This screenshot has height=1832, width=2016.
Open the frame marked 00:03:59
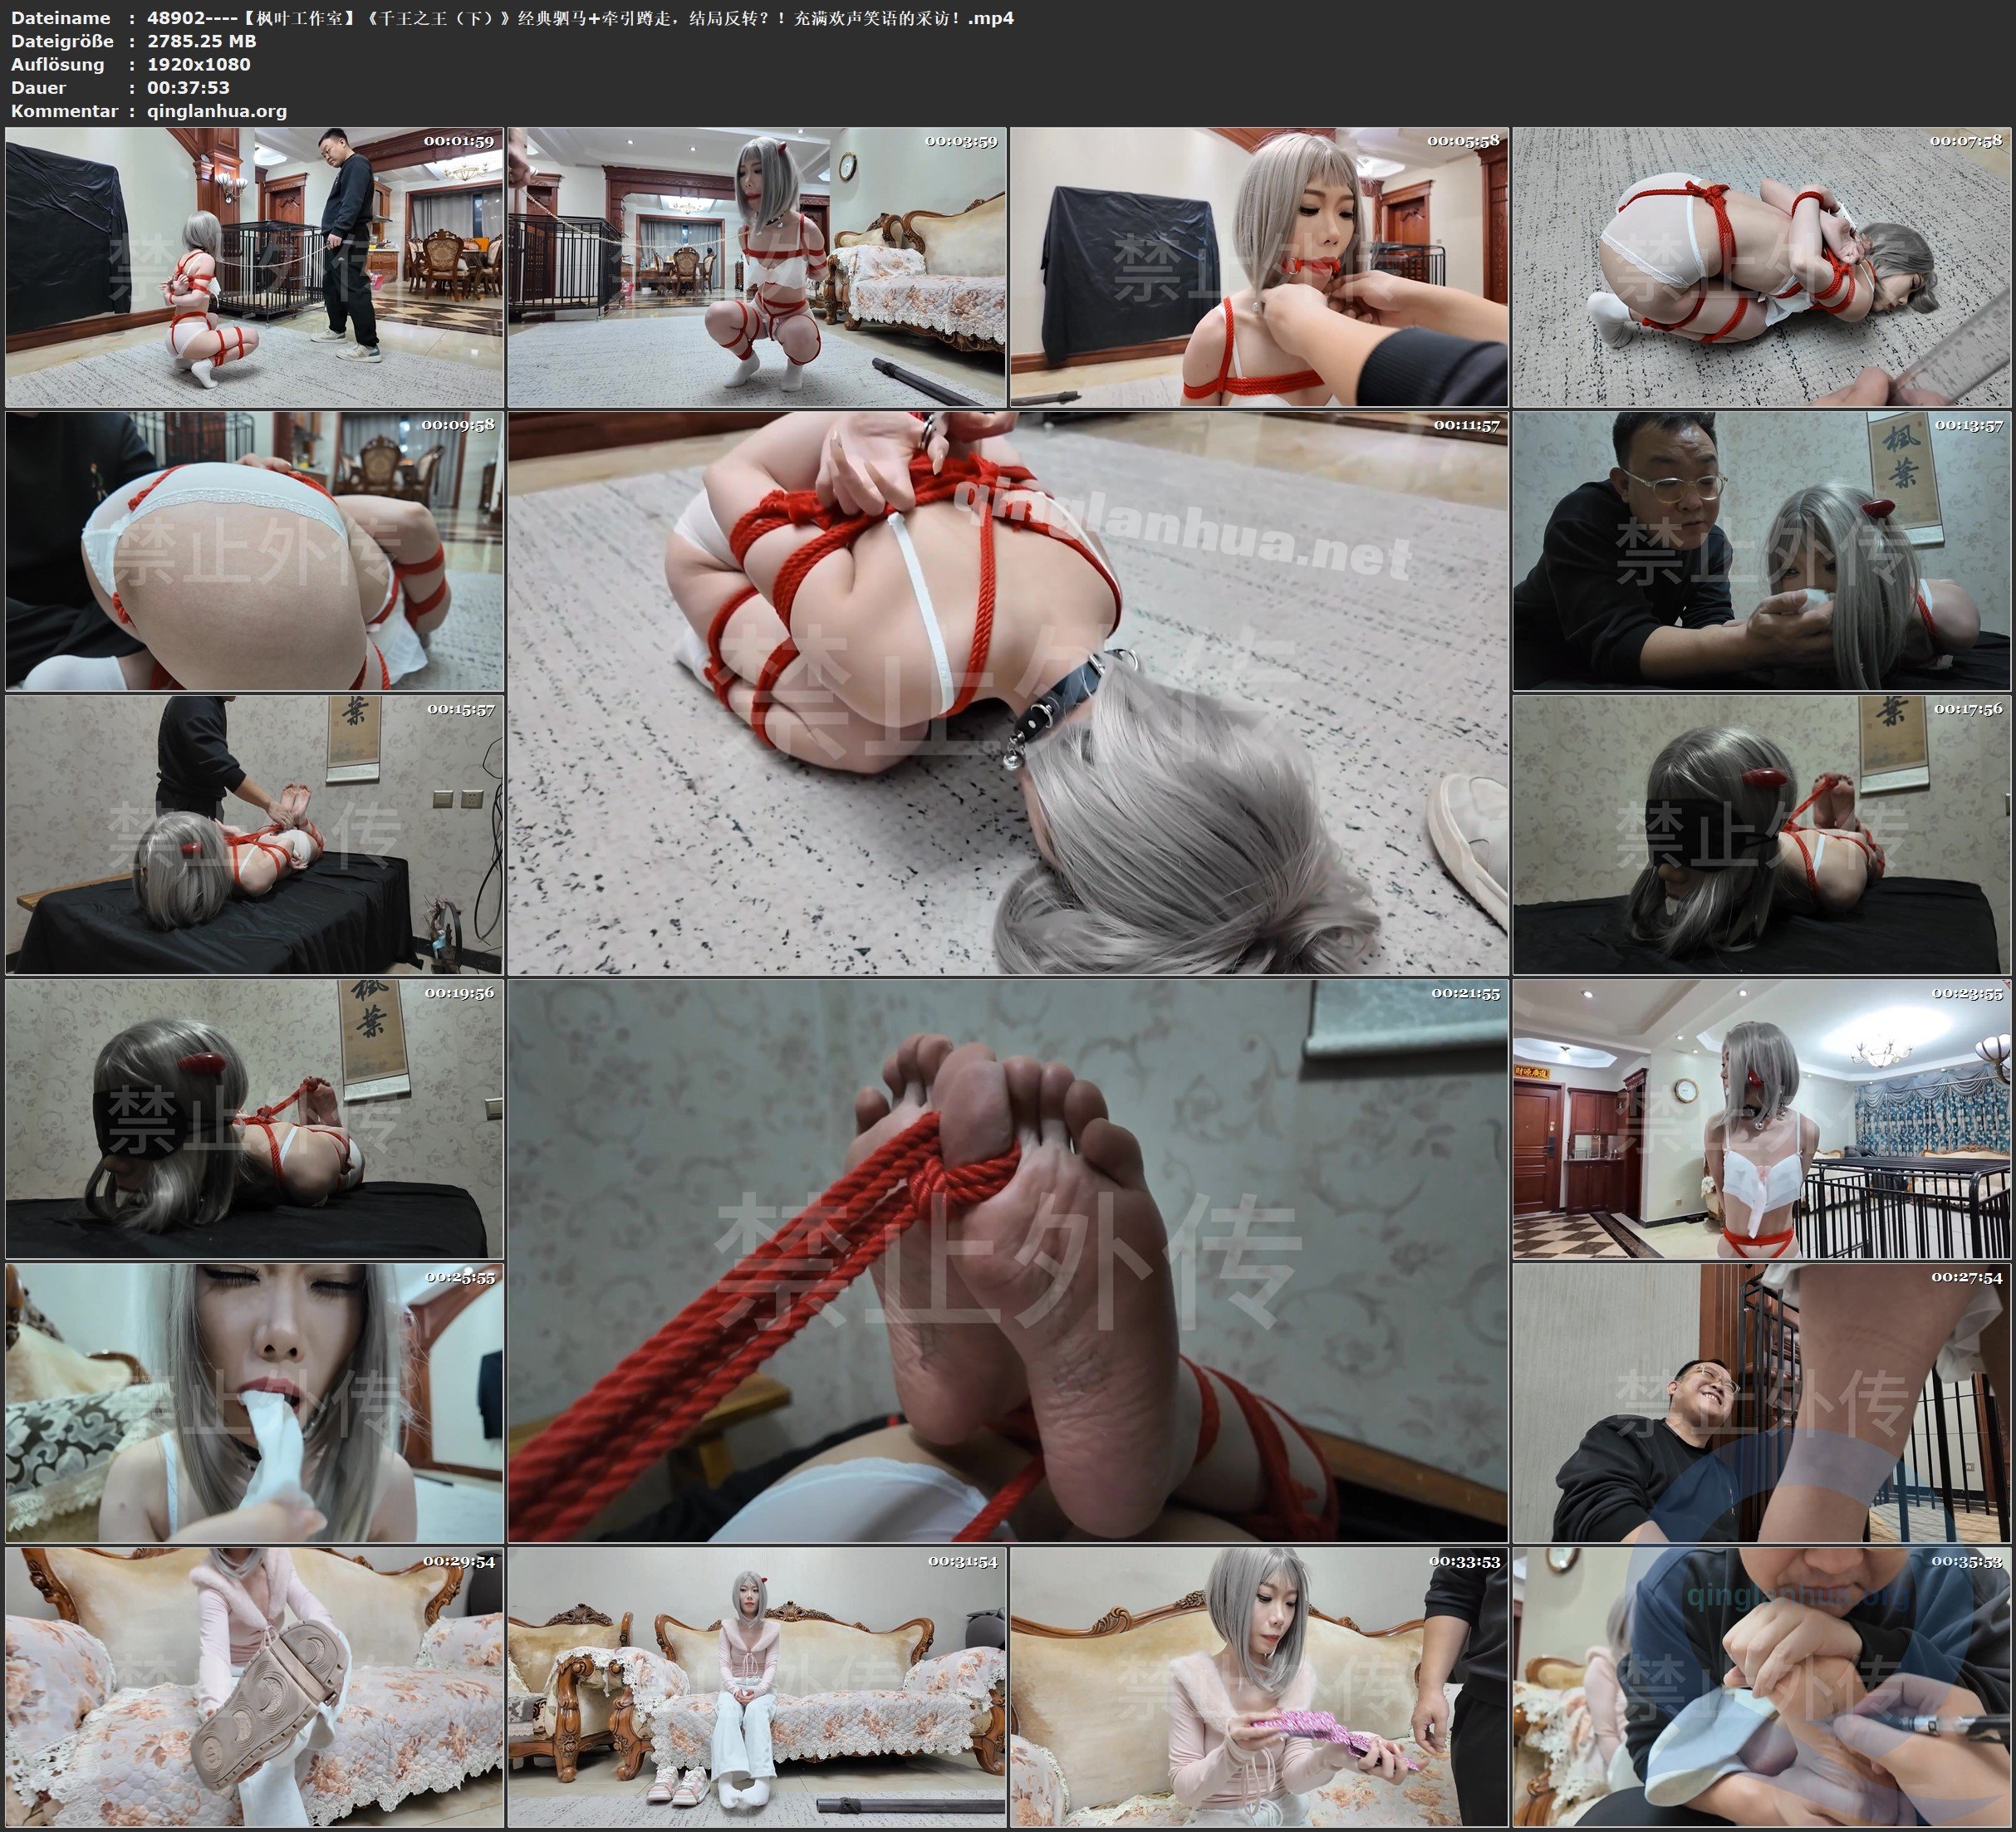pyautogui.click(x=756, y=266)
